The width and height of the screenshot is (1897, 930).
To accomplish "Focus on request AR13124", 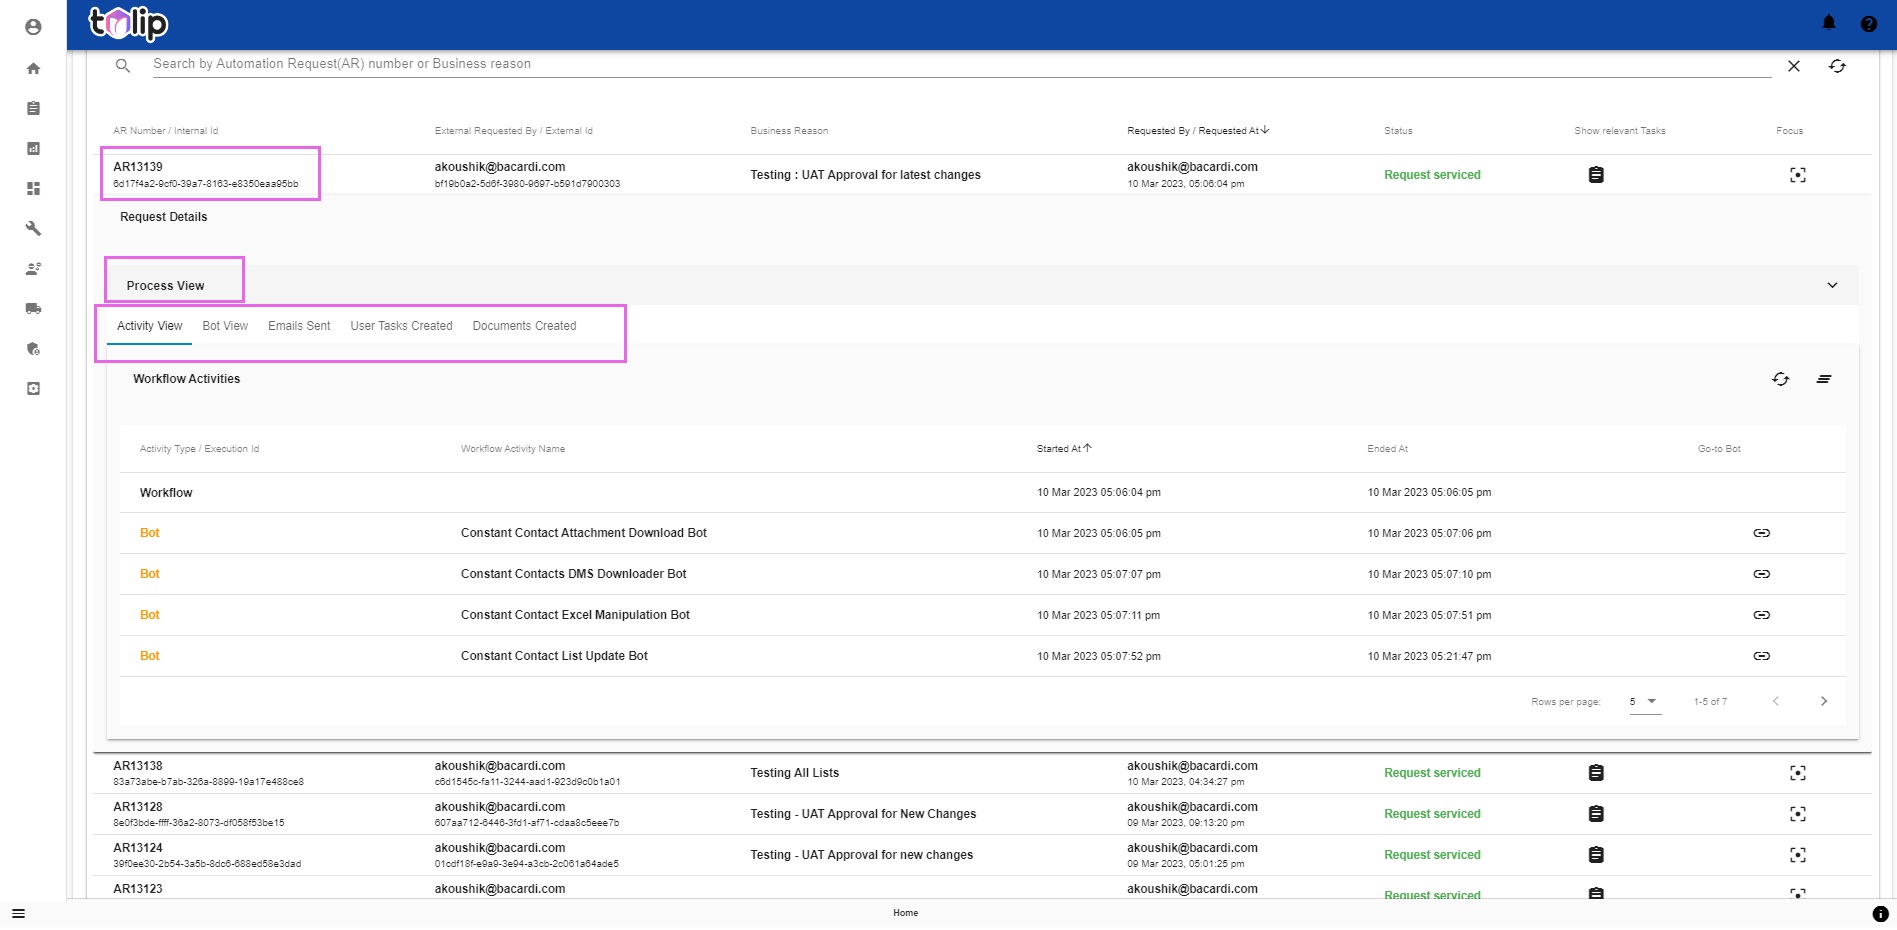I will coord(1798,855).
